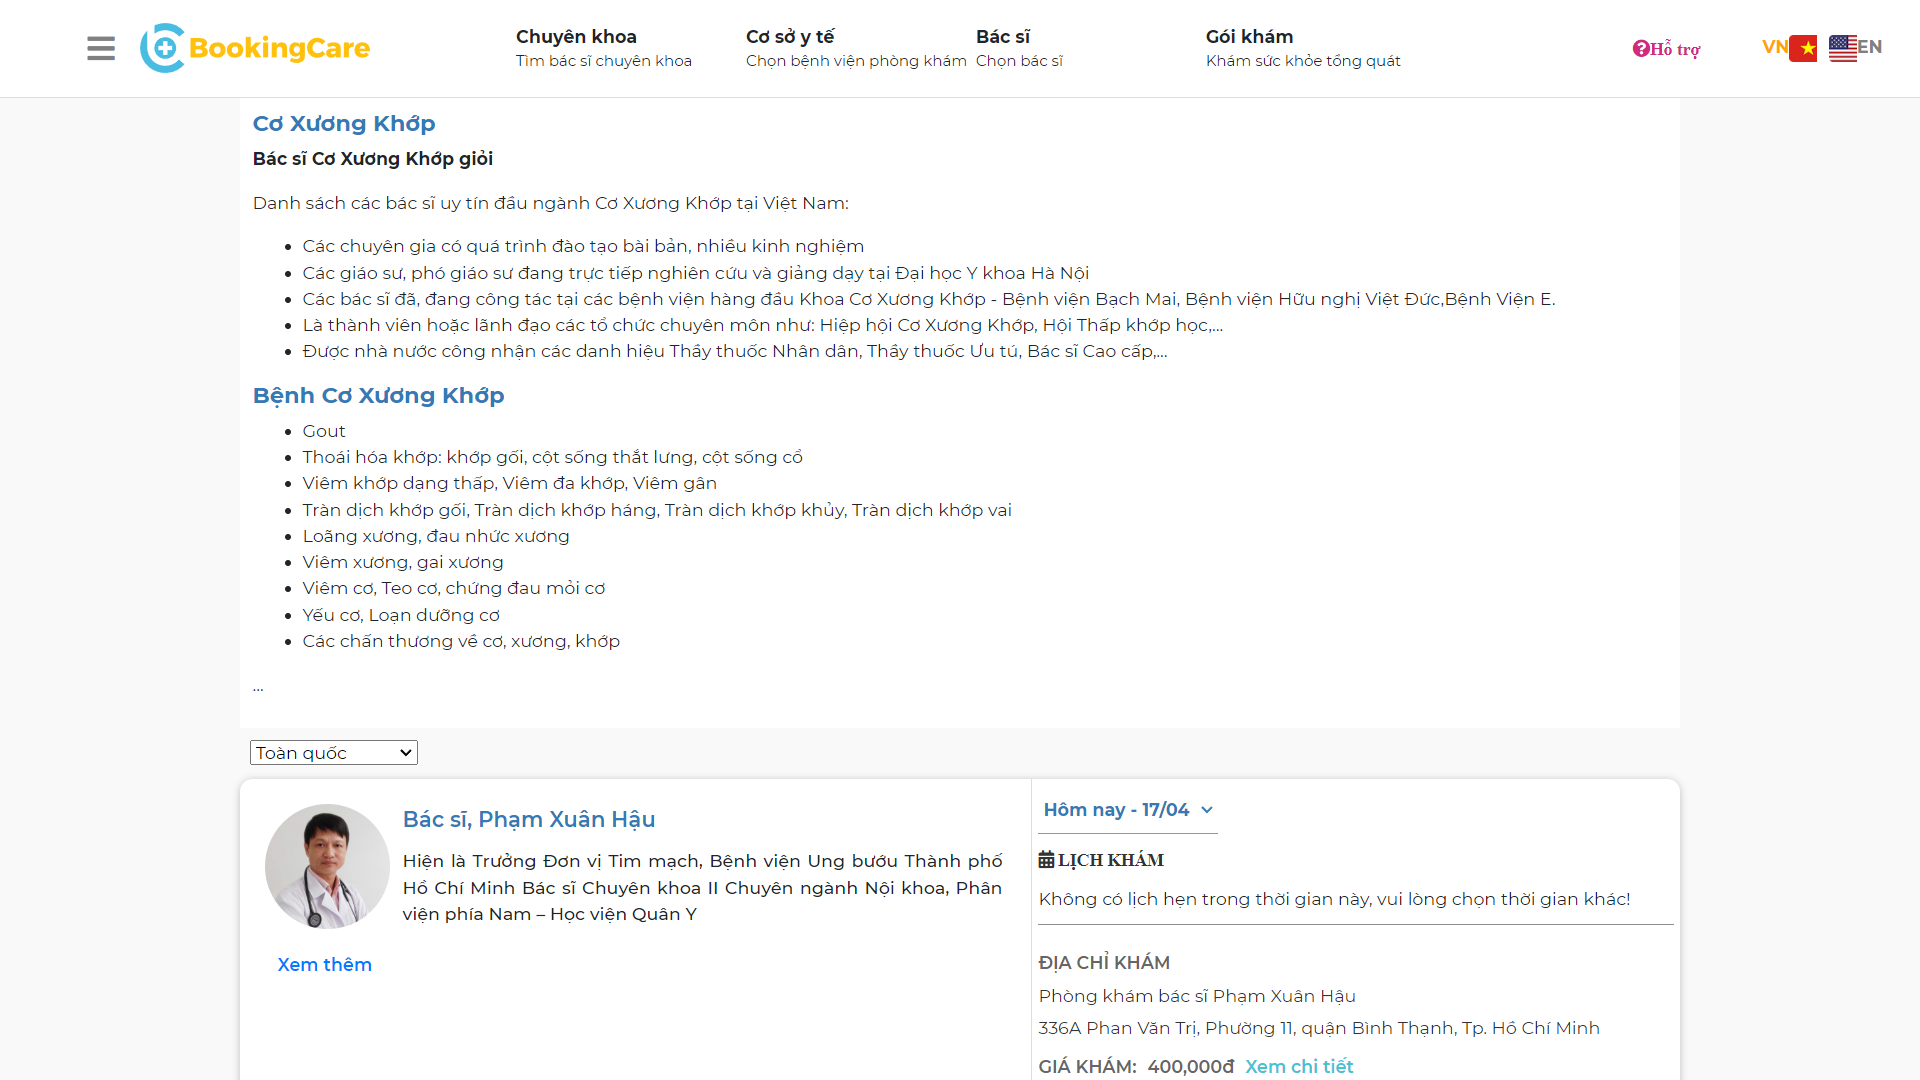This screenshot has height=1080, width=1920.
Task: Select the US flag icon
Action: point(1843,47)
